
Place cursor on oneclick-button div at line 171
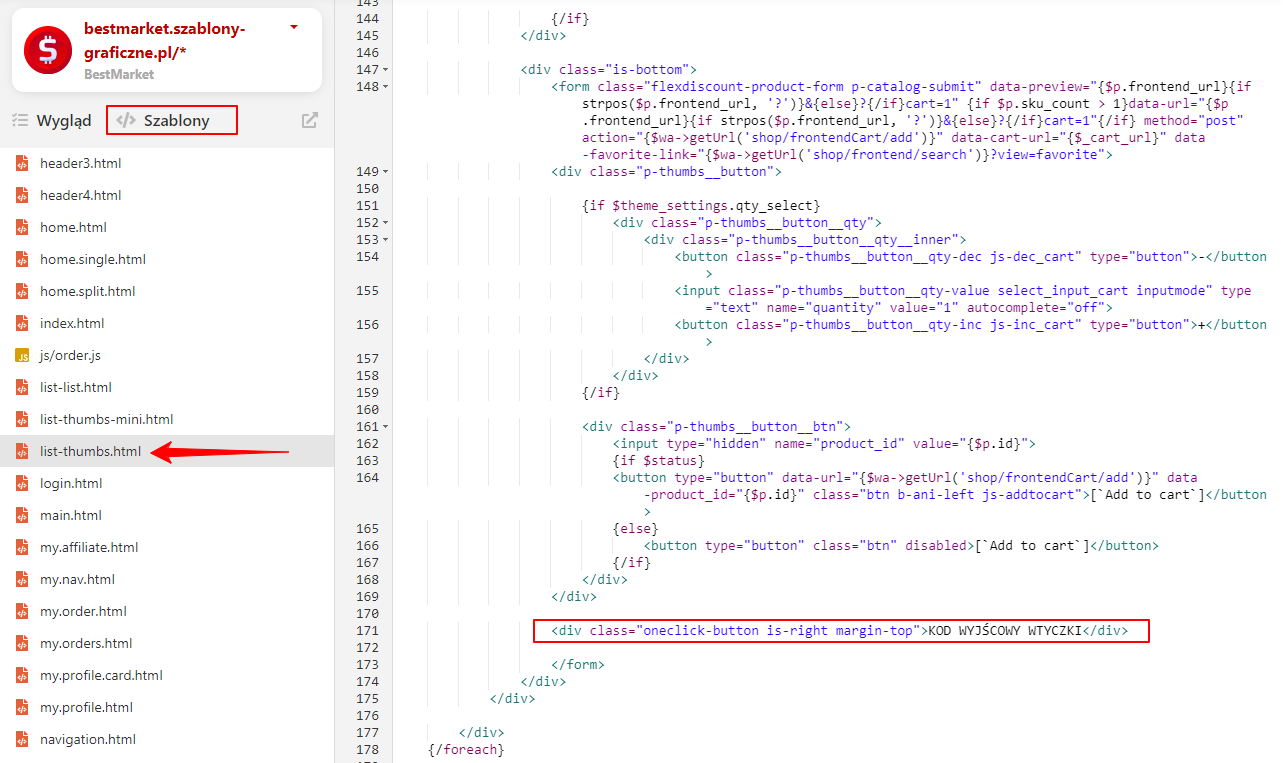[839, 631]
